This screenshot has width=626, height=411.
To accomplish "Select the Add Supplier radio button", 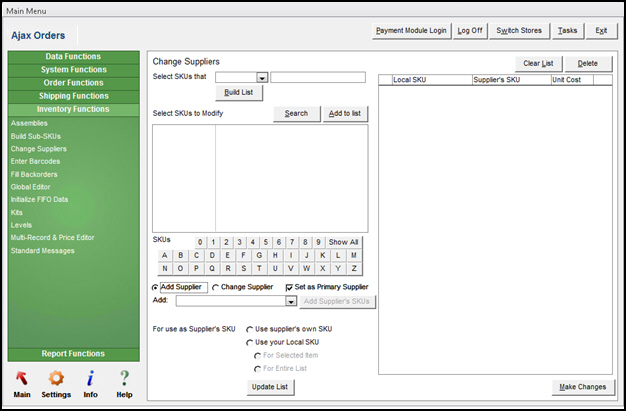I will (x=155, y=287).
